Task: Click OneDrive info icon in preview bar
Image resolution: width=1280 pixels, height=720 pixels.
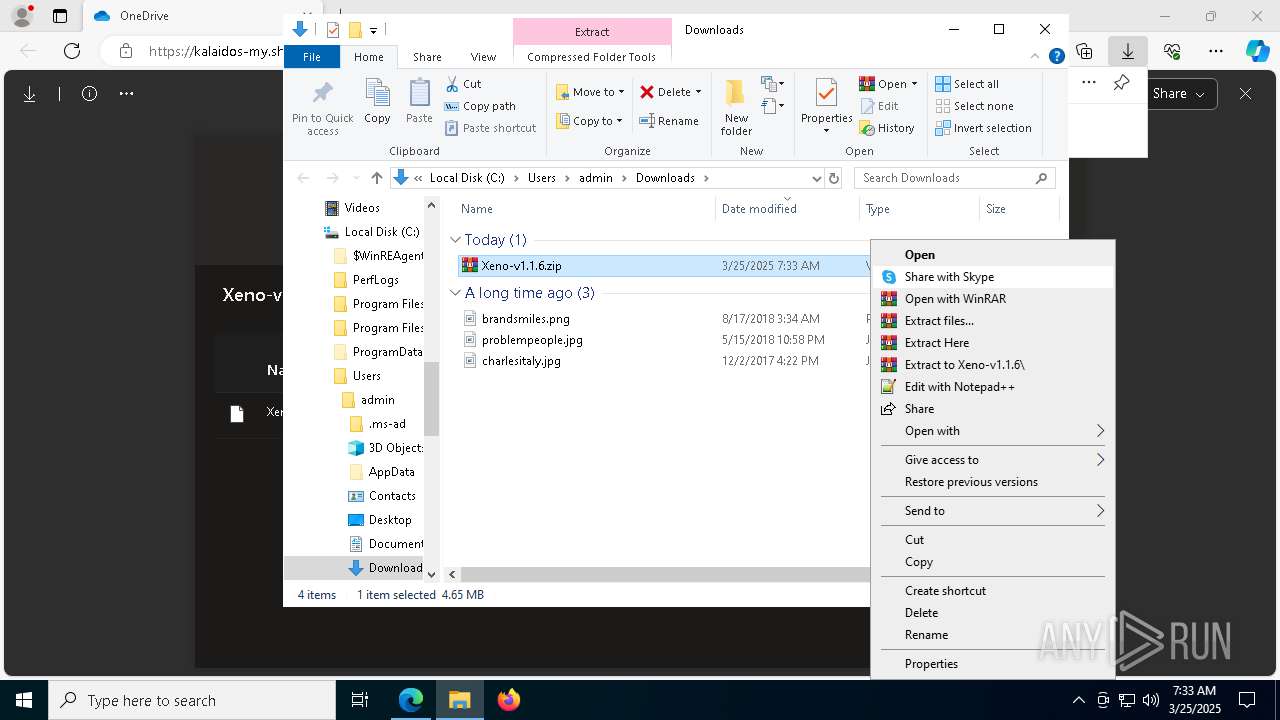Action: point(89,94)
